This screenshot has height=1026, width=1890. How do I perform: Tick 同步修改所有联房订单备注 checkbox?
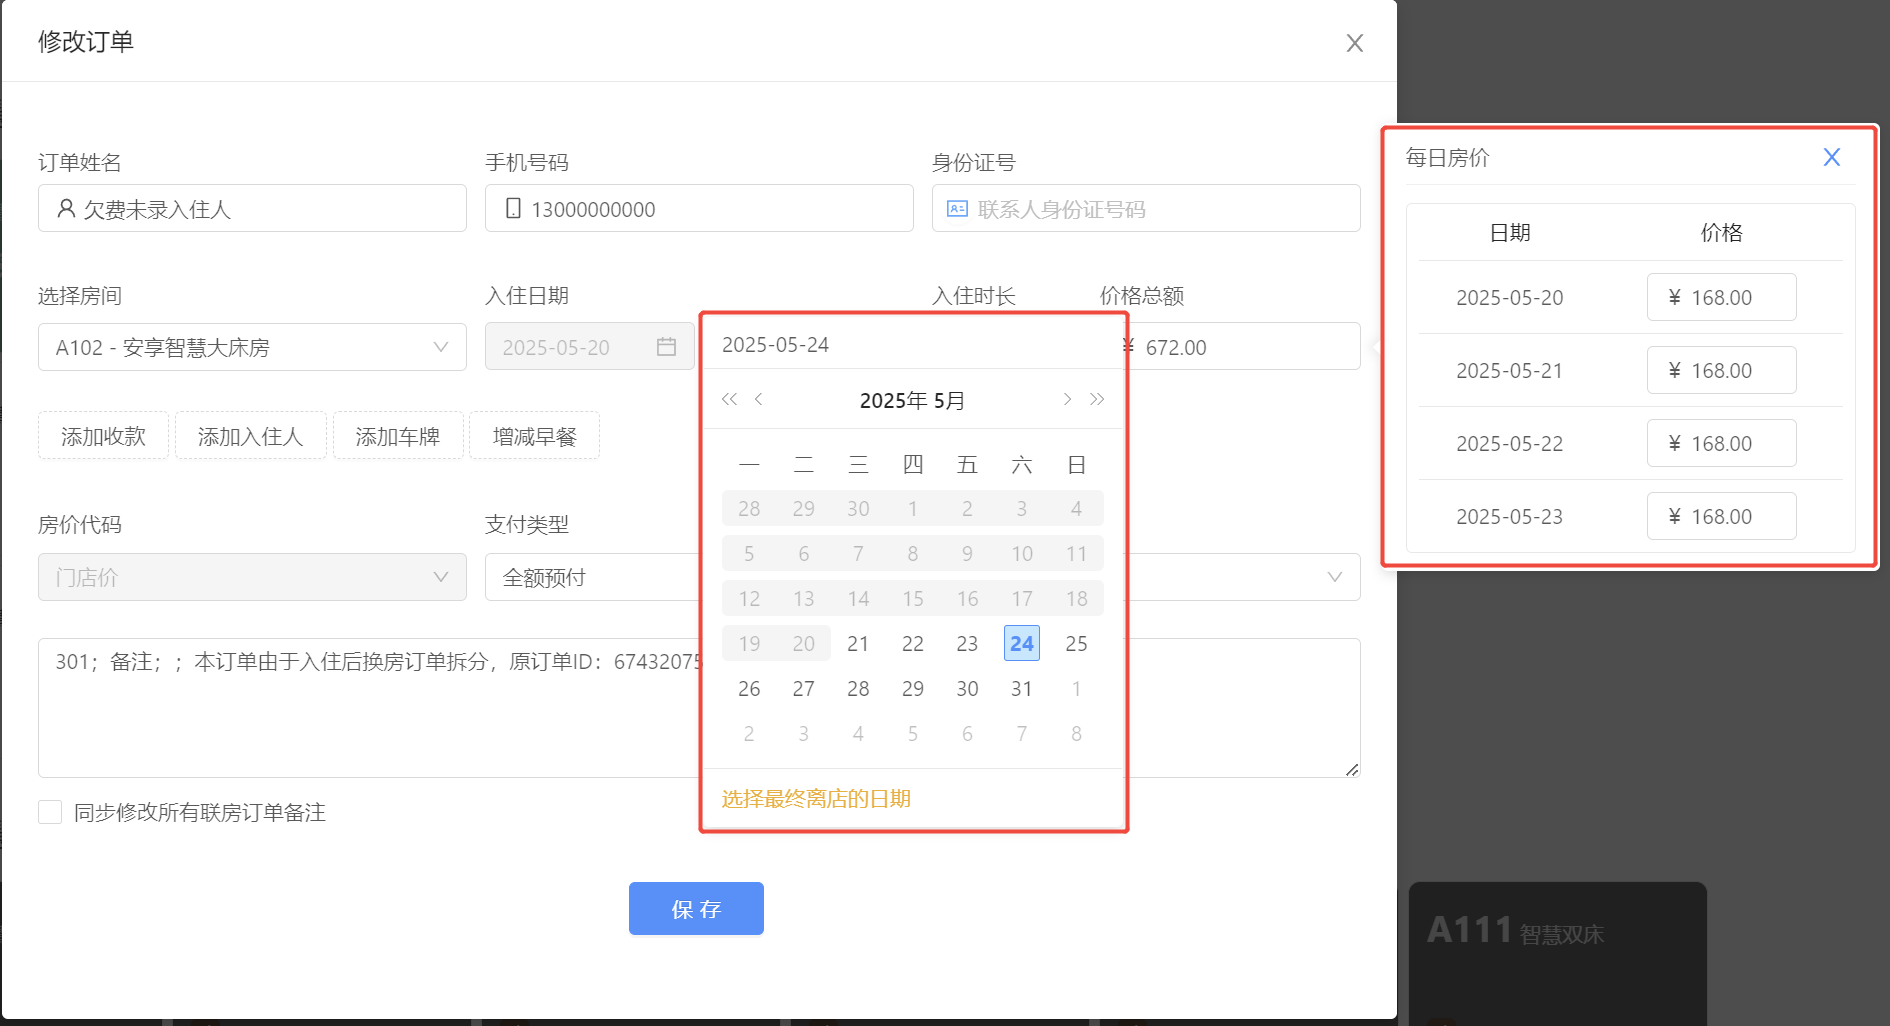(x=50, y=811)
